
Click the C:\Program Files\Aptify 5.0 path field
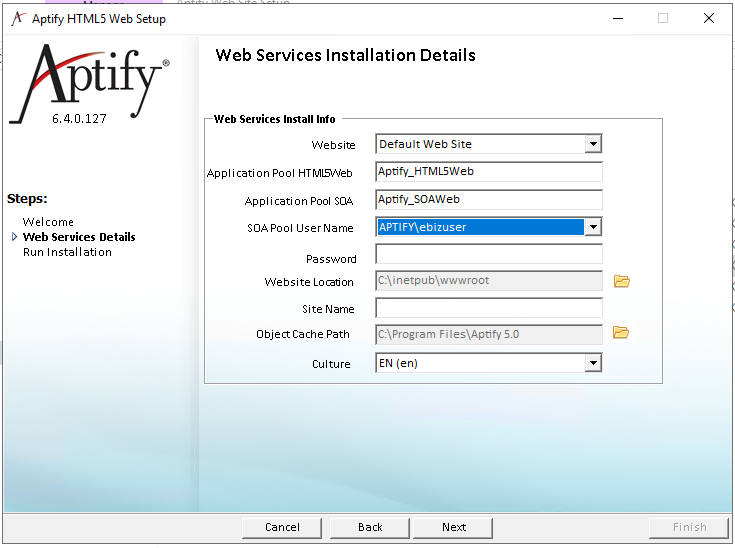click(x=488, y=334)
